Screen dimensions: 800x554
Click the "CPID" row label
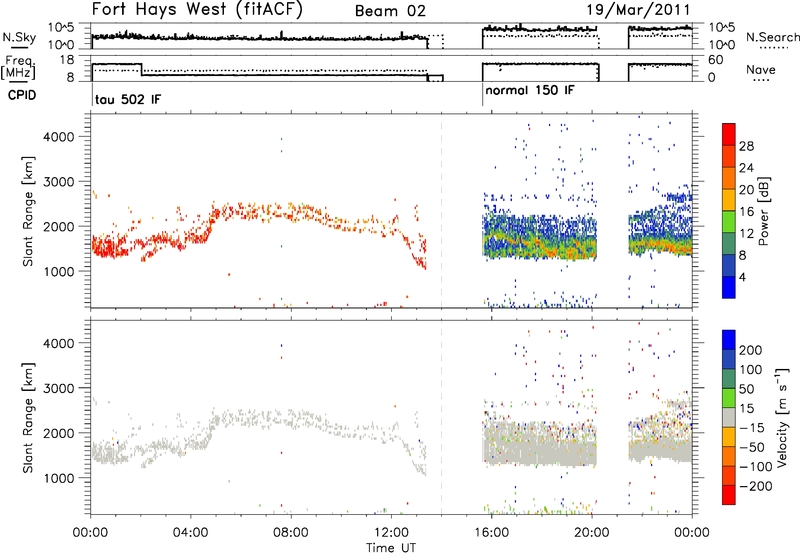coord(22,95)
